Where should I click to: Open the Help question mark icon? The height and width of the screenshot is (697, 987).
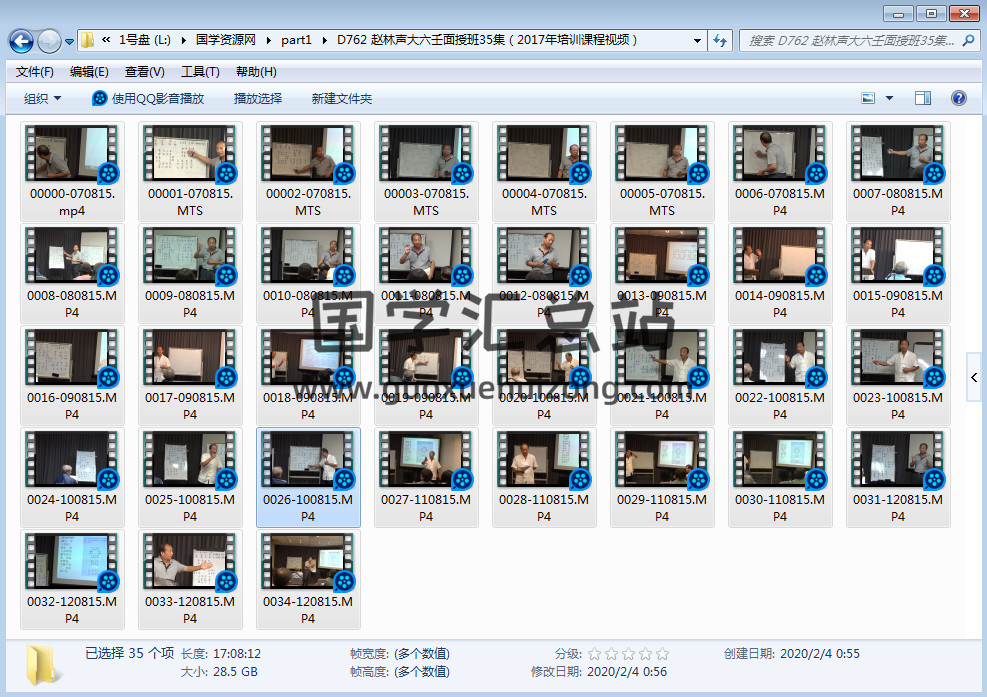(x=958, y=98)
